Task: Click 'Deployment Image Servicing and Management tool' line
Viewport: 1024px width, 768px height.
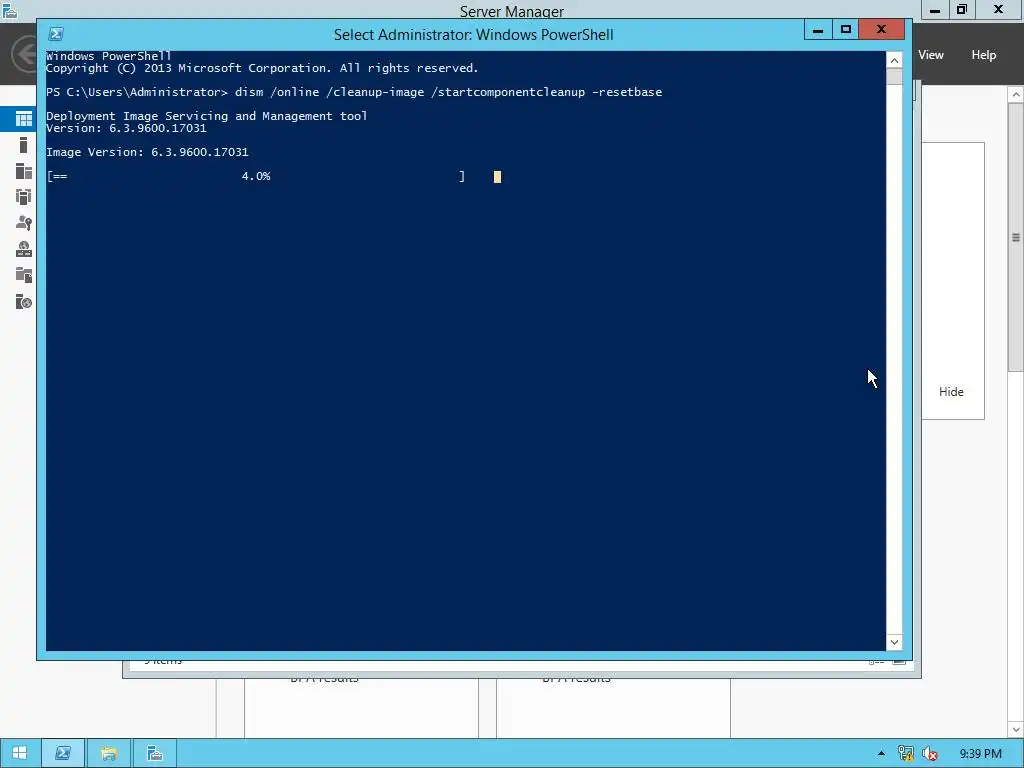Action: [x=206, y=116]
